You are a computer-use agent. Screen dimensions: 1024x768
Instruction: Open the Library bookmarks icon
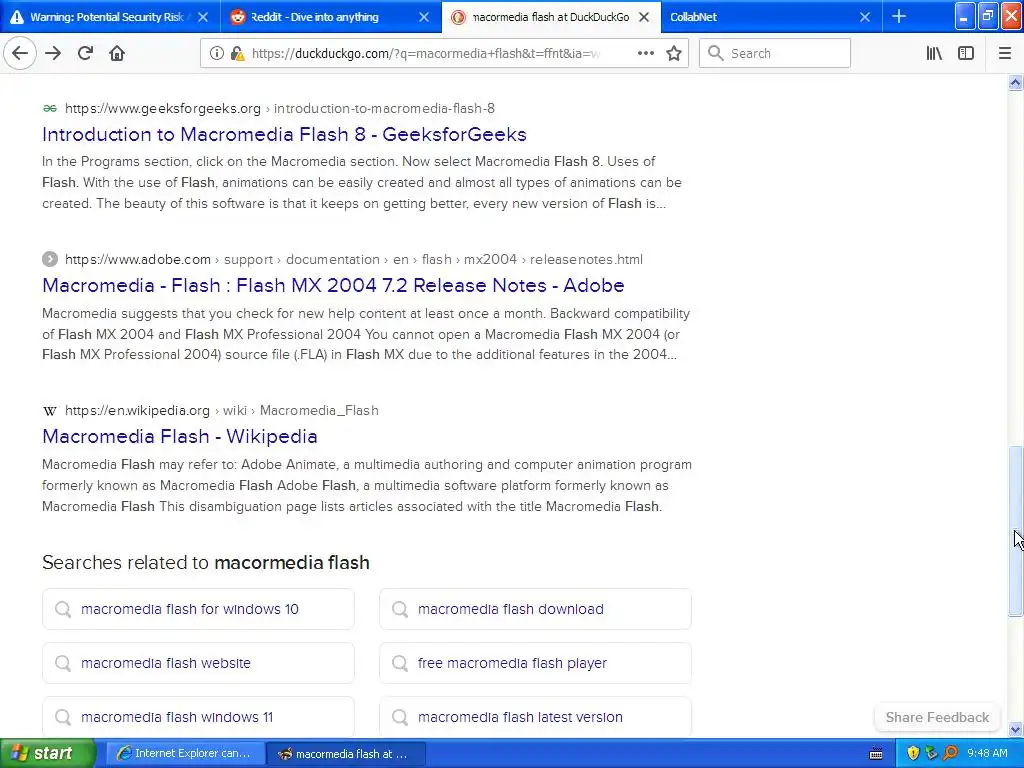coord(934,54)
